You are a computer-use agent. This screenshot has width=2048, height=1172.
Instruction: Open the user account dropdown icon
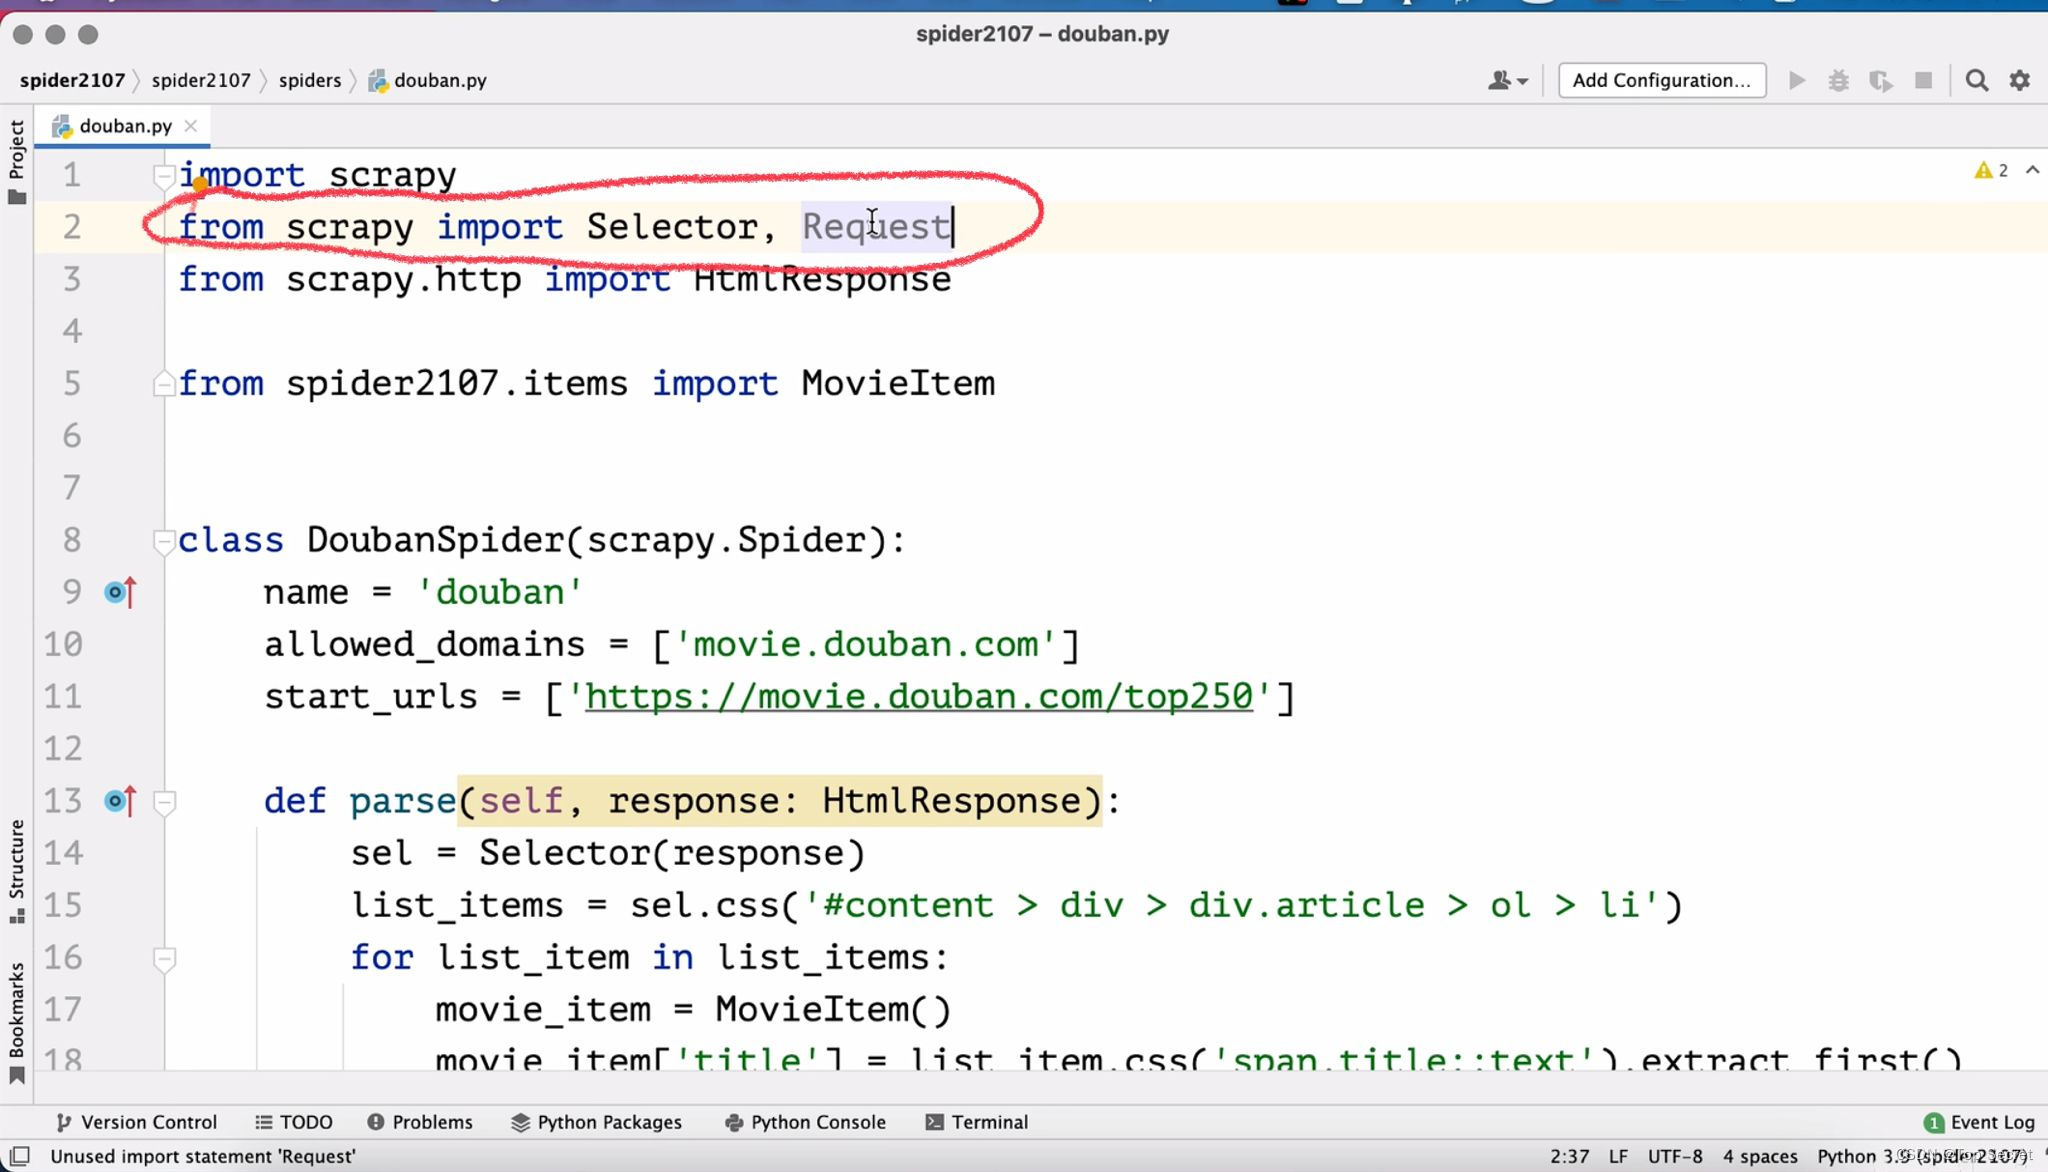[x=1507, y=81]
